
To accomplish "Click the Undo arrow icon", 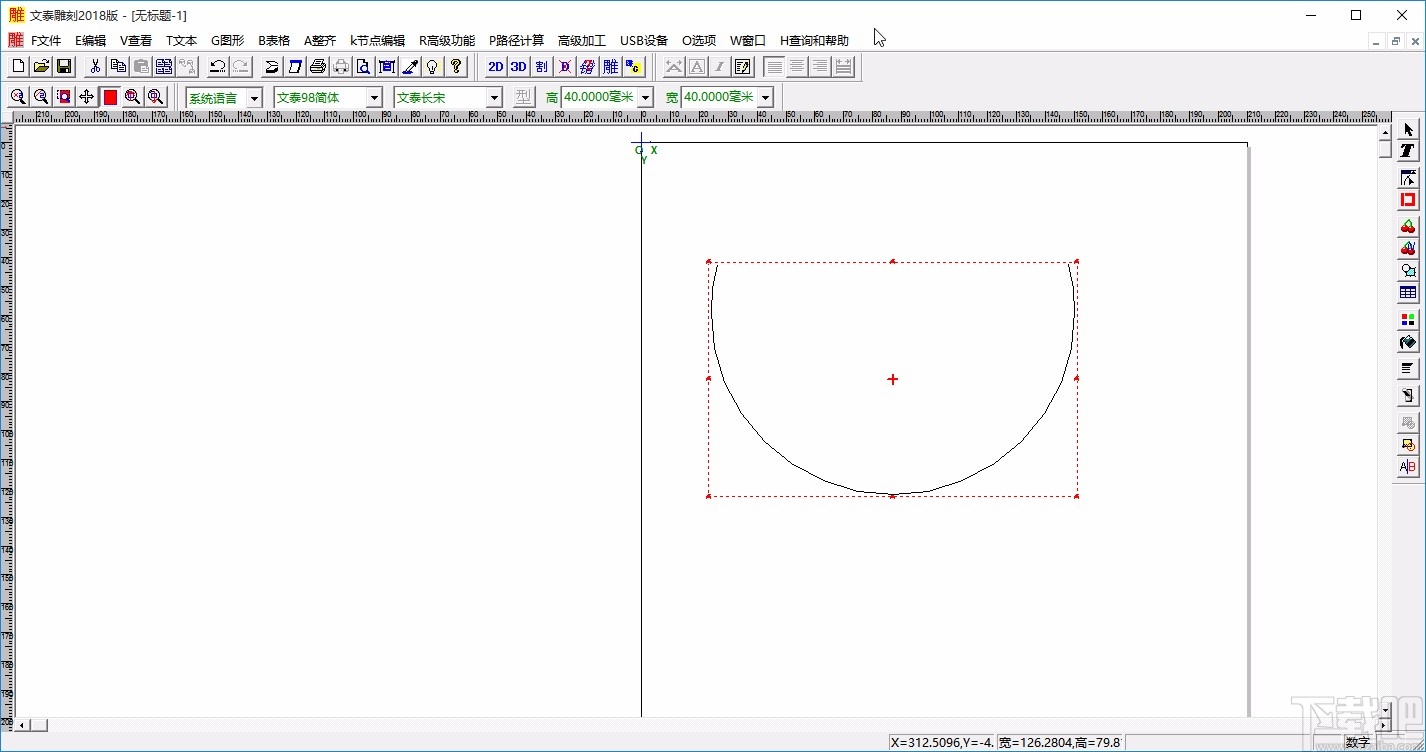I will (x=217, y=67).
